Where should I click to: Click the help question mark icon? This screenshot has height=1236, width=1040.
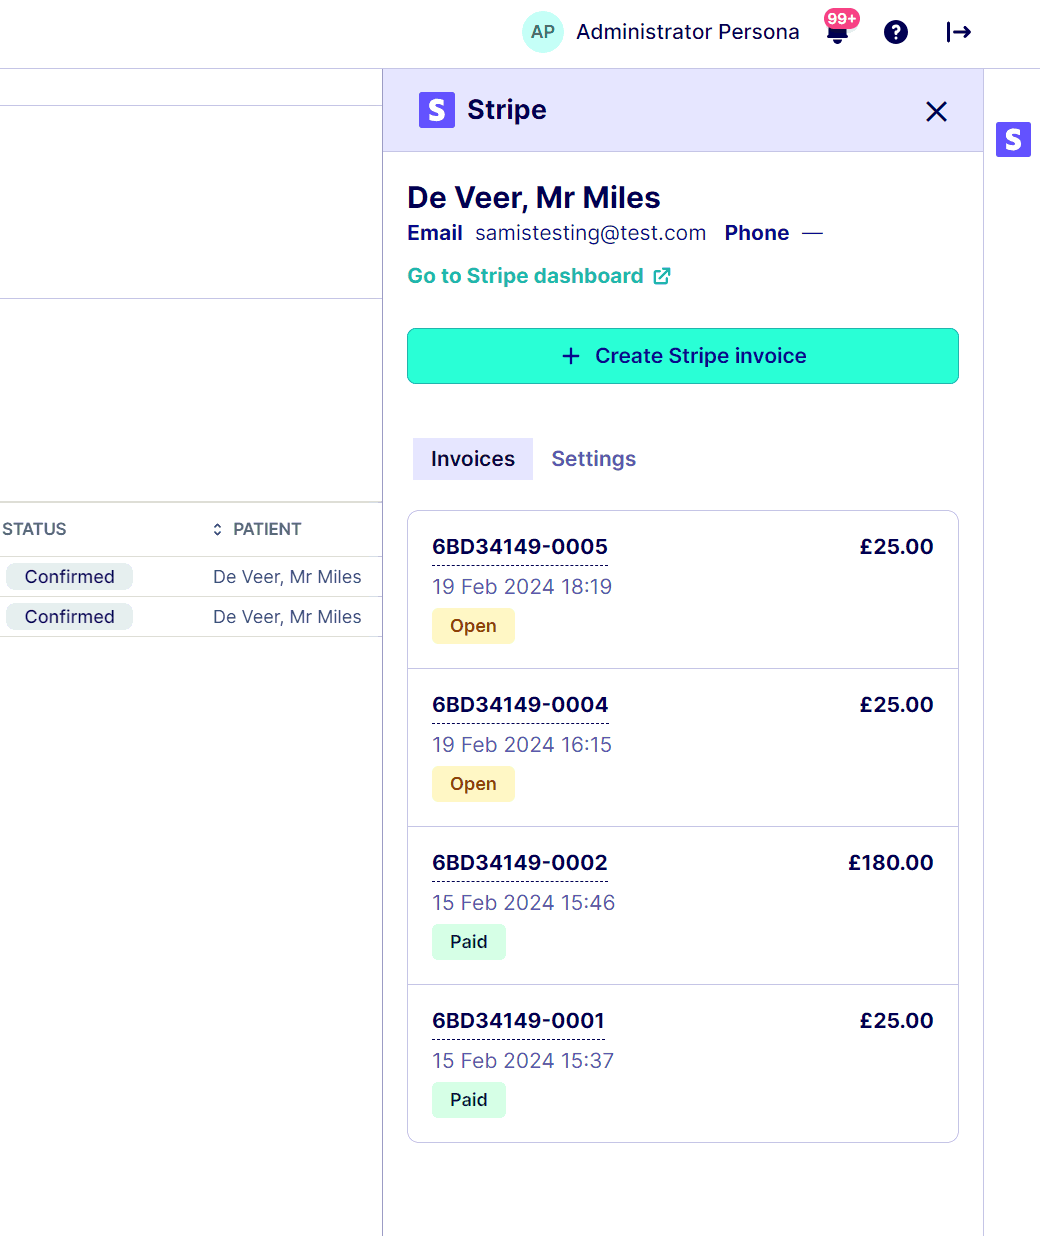tap(896, 32)
